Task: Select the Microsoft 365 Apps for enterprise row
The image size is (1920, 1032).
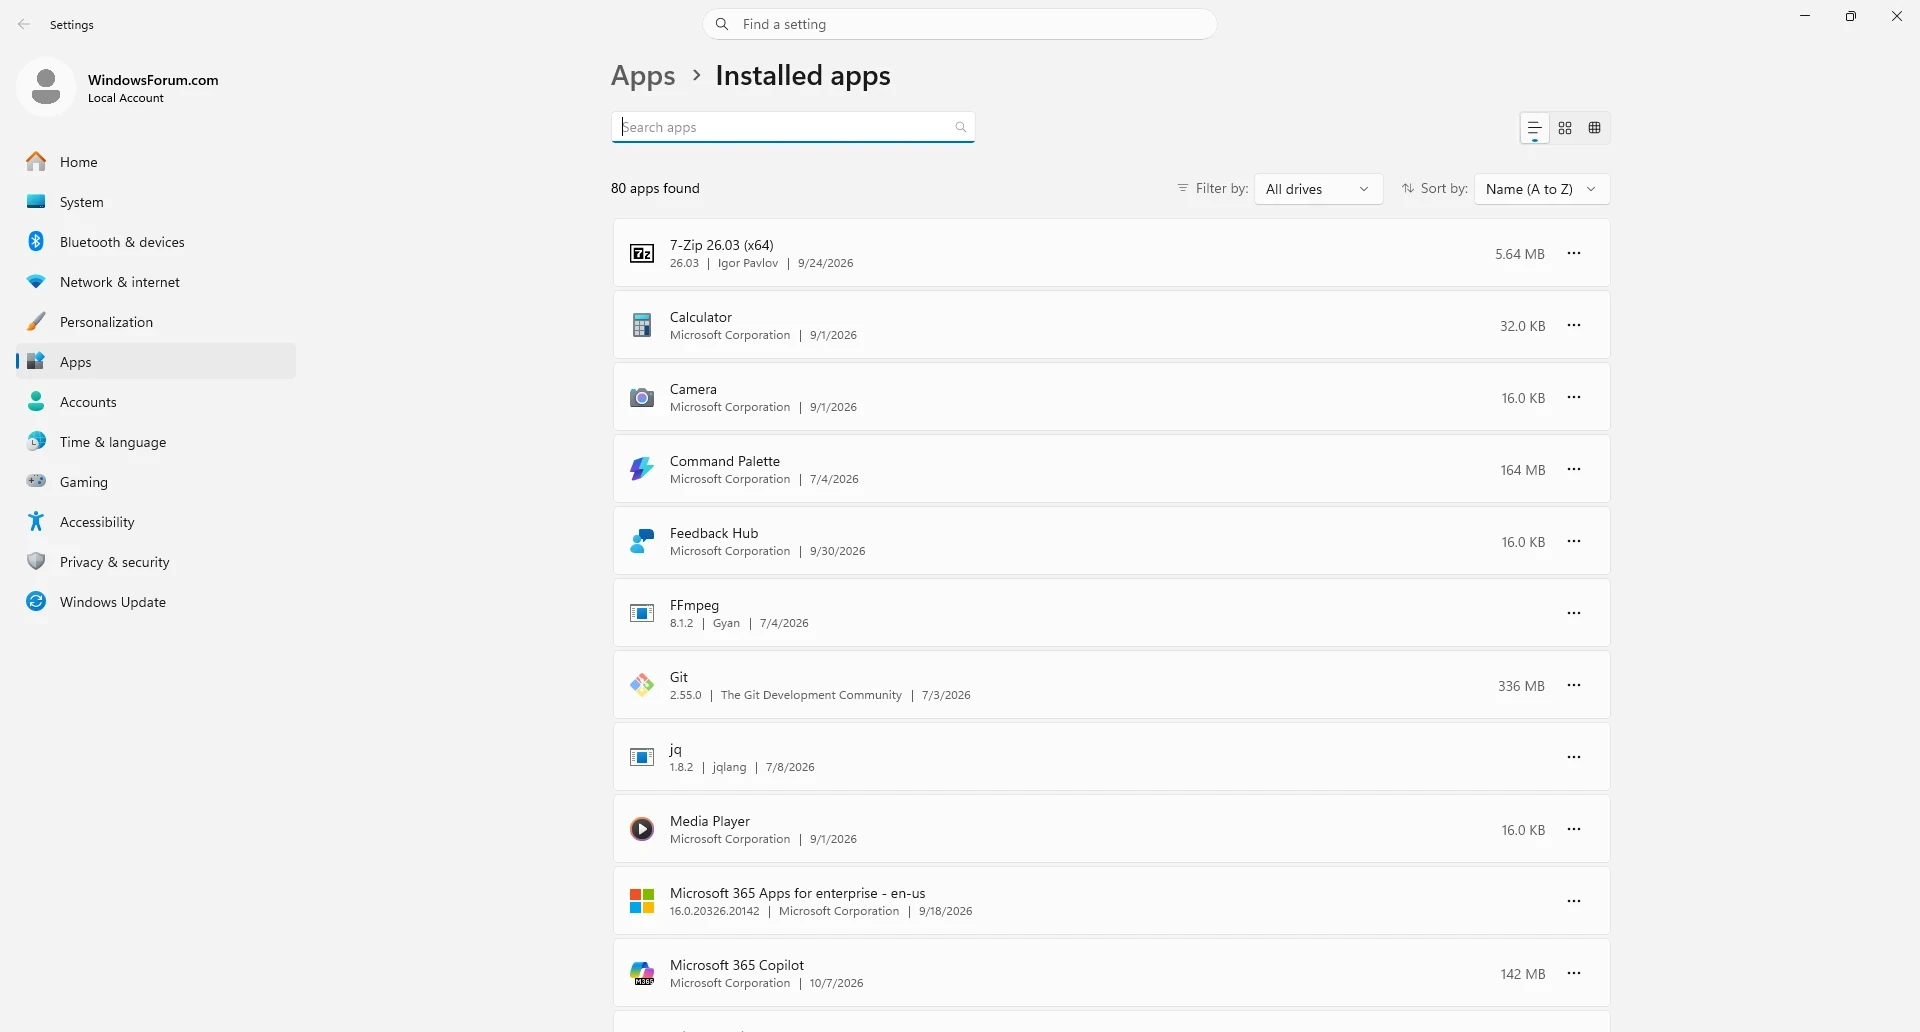Action: click(x=1111, y=902)
